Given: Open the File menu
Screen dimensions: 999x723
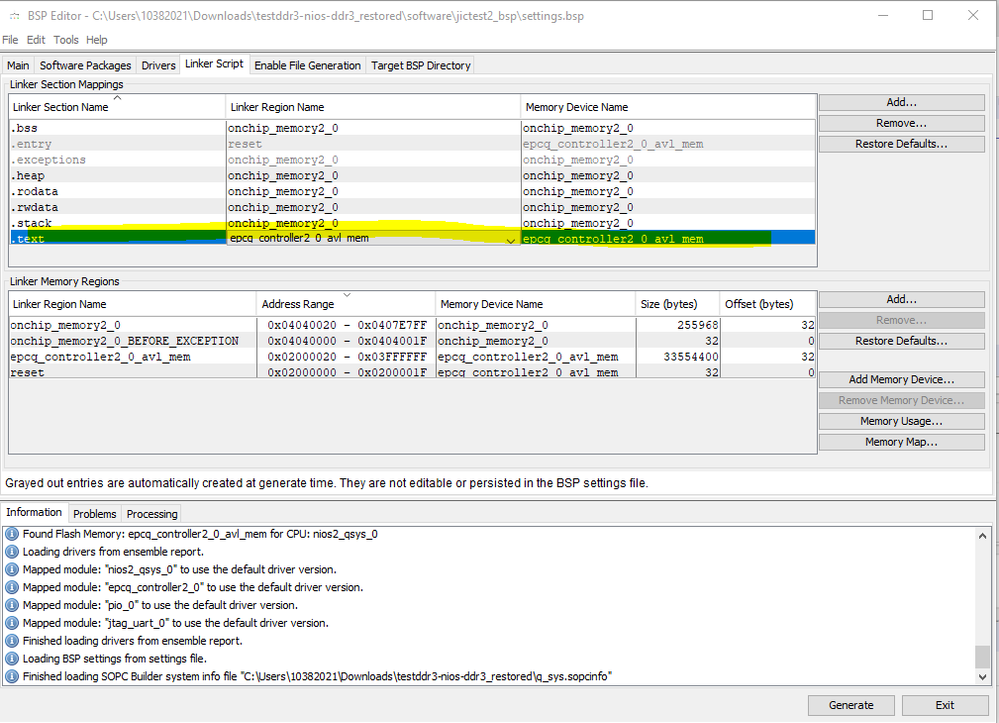Looking at the screenshot, I should click(10, 40).
